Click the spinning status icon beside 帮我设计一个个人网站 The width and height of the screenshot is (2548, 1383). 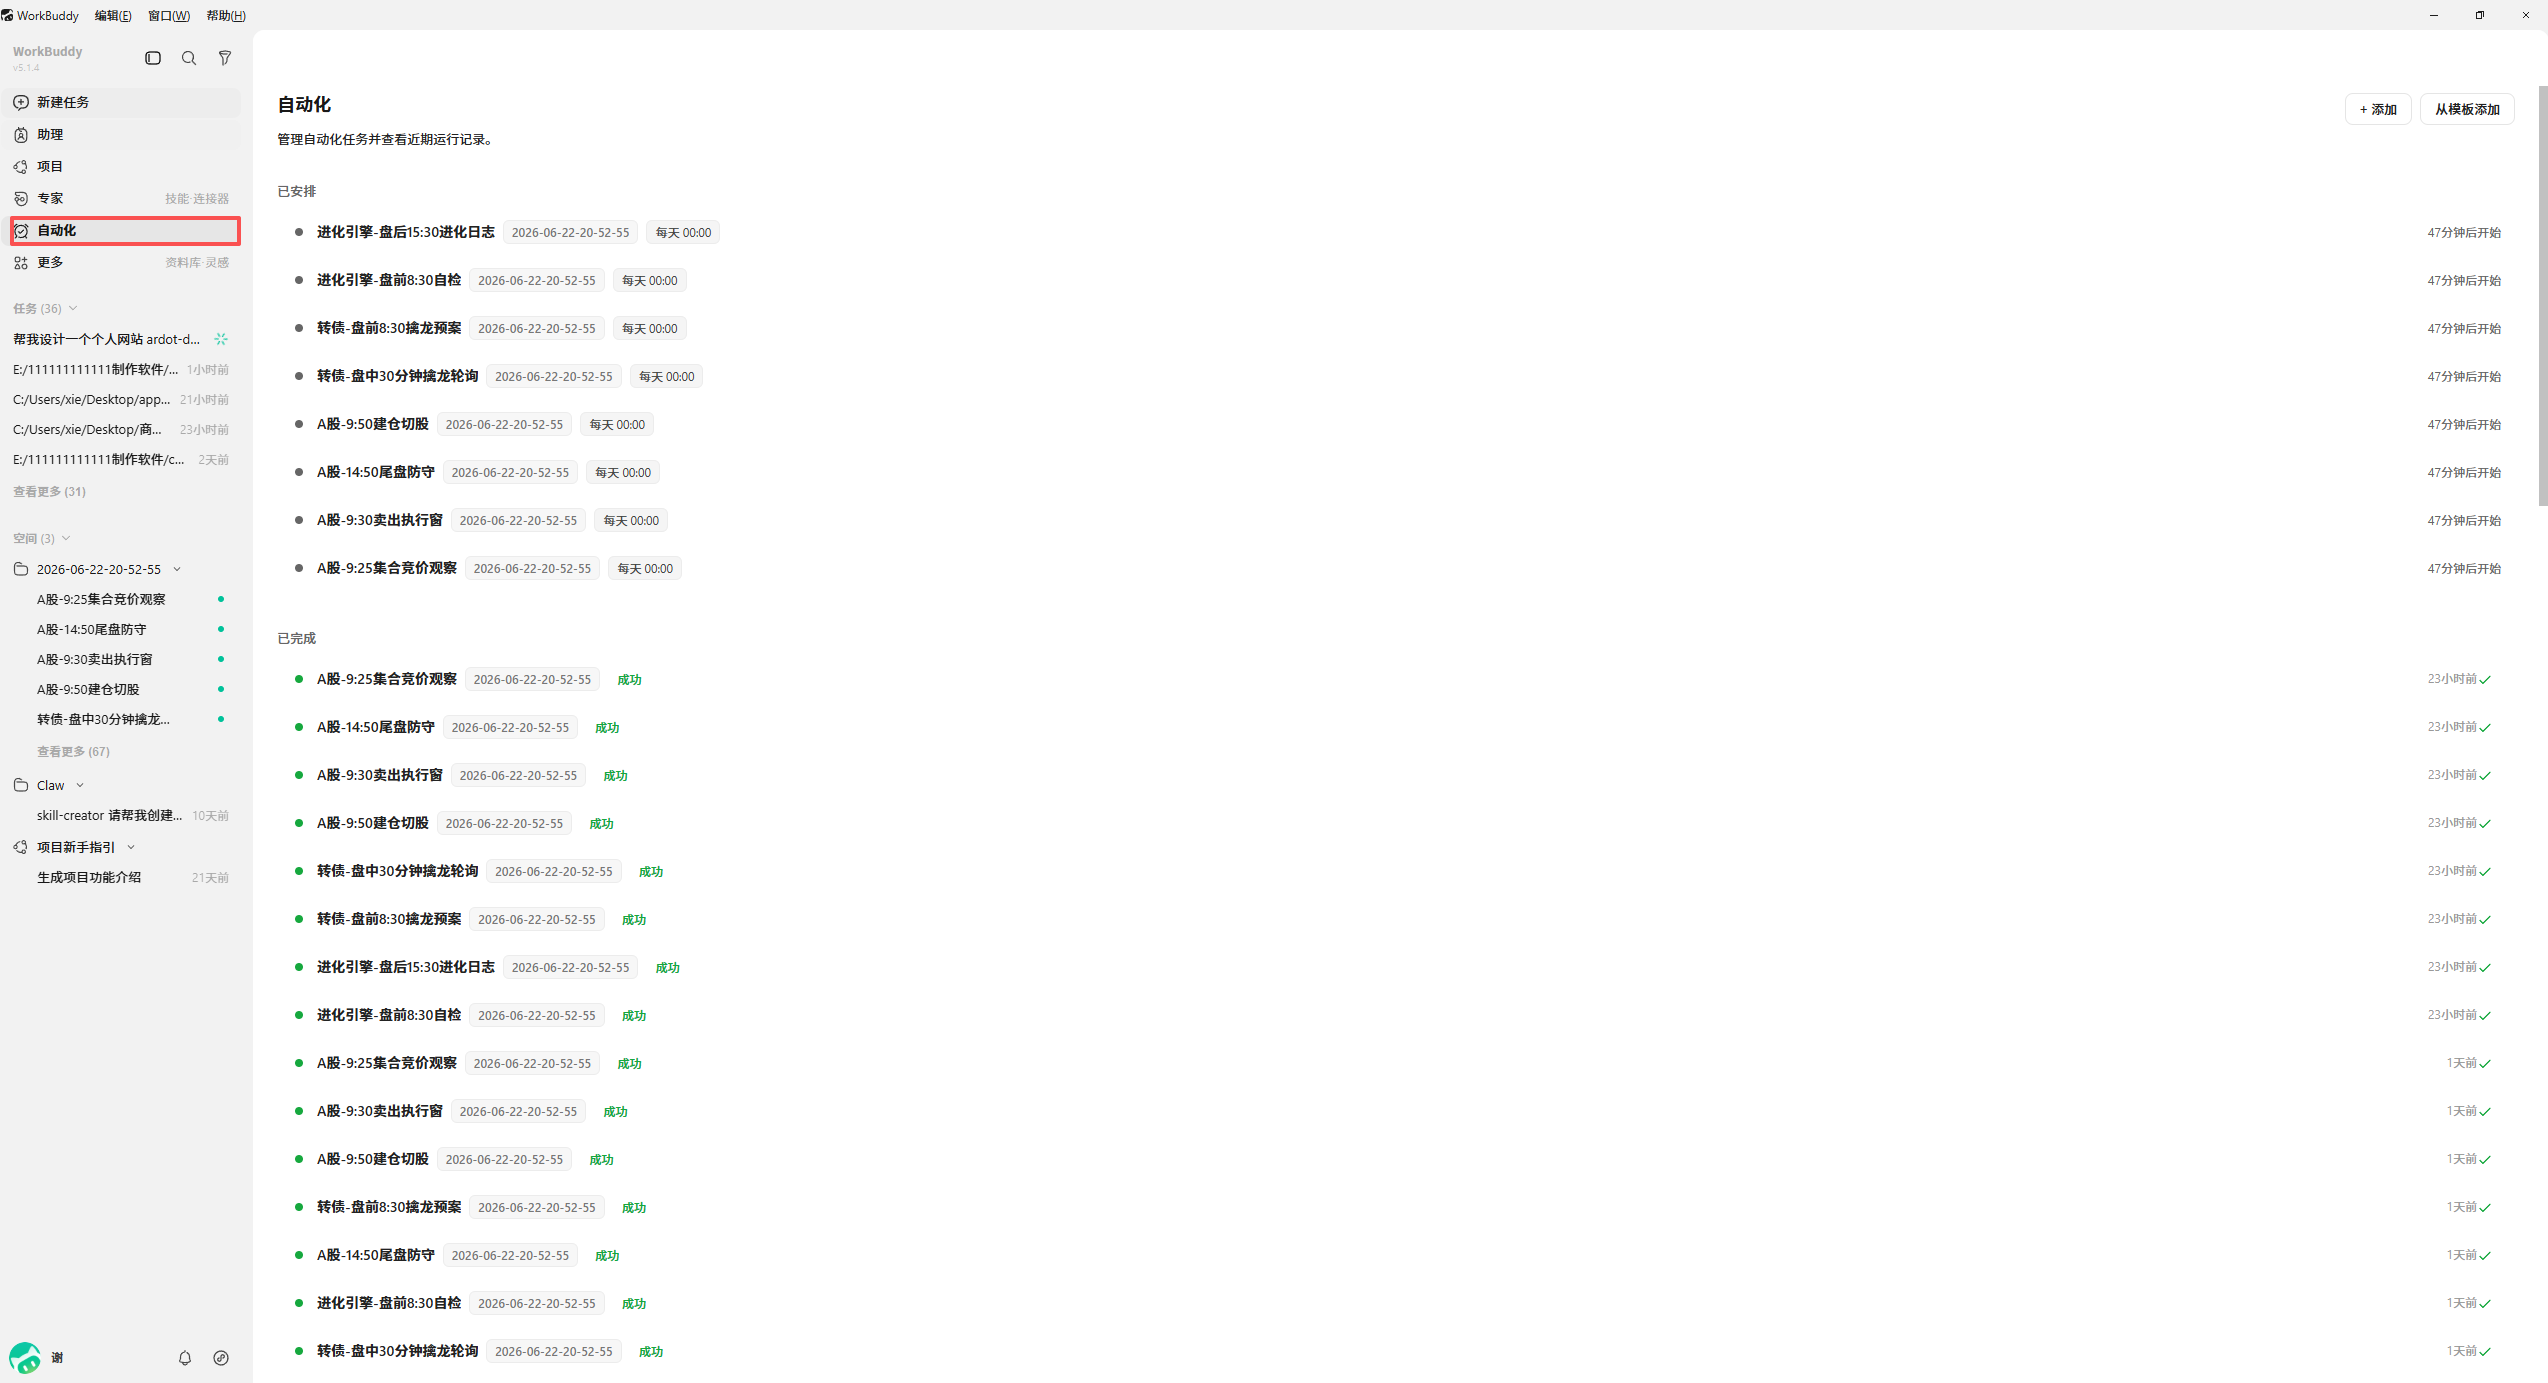point(221,339)
